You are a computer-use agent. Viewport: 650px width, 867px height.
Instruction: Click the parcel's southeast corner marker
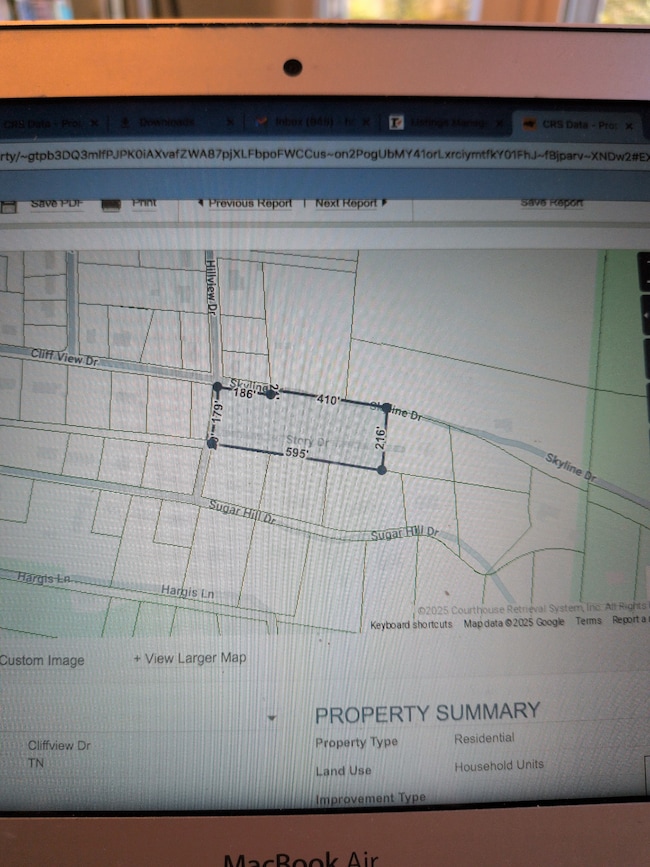click(383, 470)
